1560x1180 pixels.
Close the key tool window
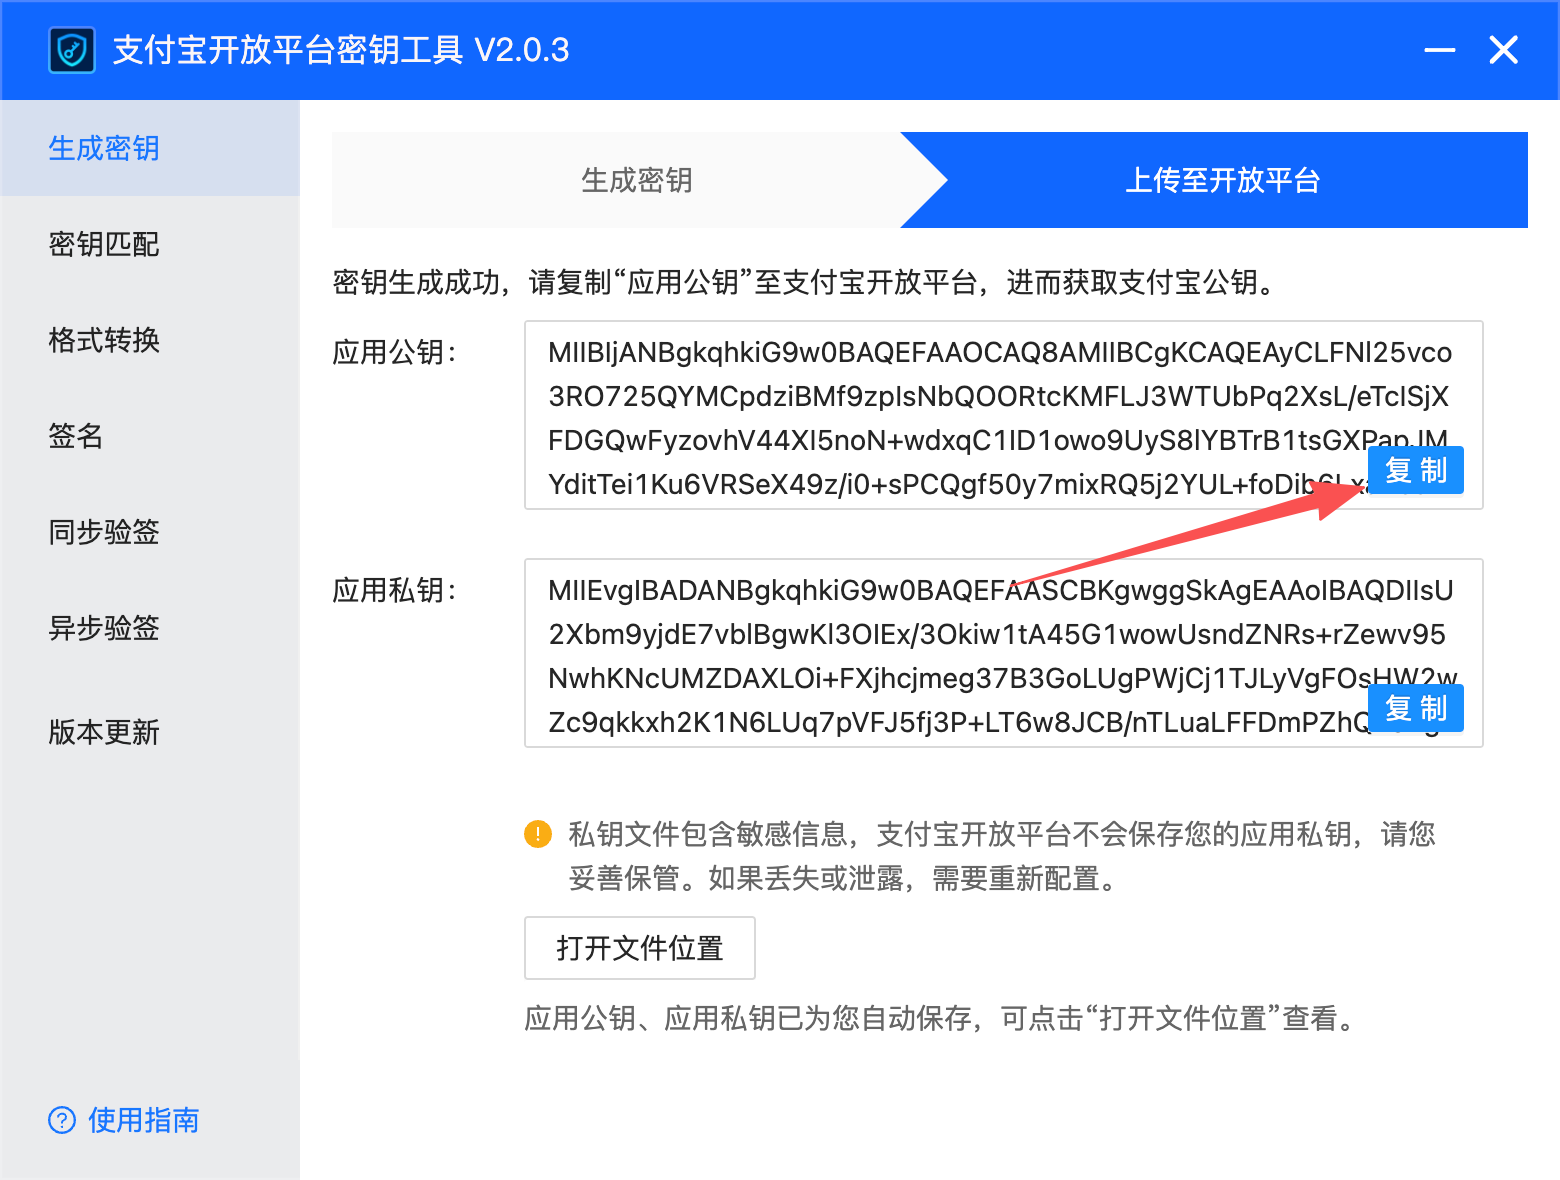(1503, 50)
